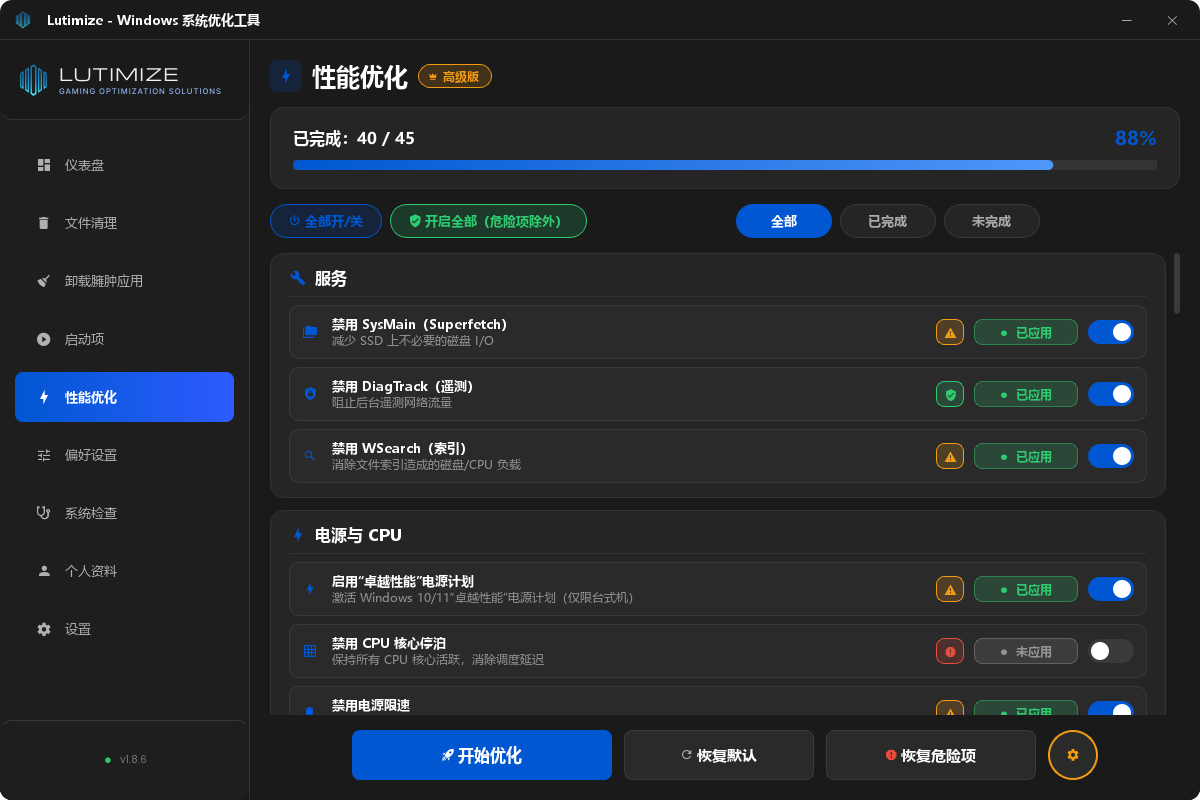Click the 恢复默认 button
Screen dimensions: 1200x800
(x=719, y=755)
